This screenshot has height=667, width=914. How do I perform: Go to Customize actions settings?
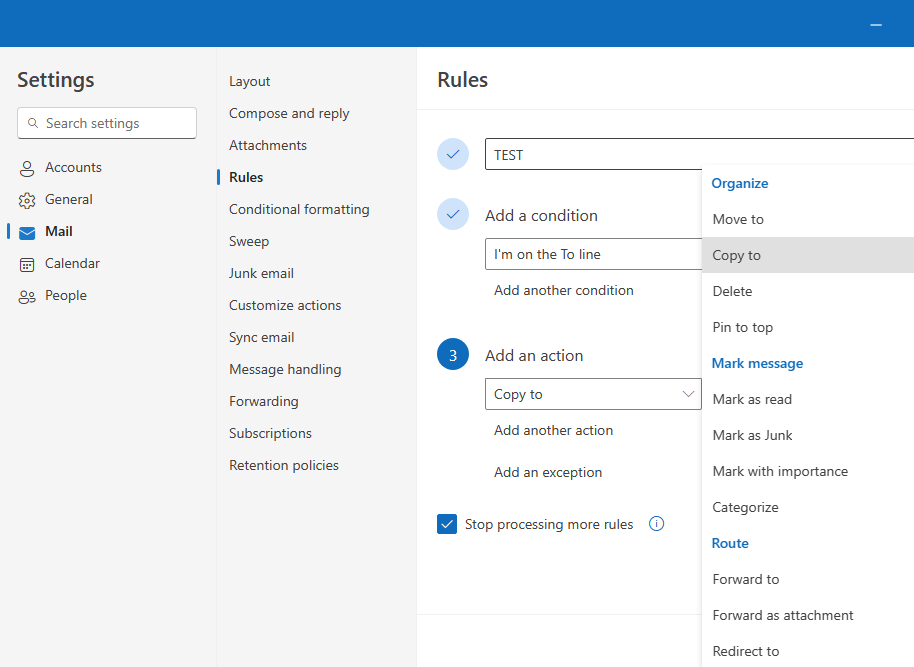[x=285, y=306]
